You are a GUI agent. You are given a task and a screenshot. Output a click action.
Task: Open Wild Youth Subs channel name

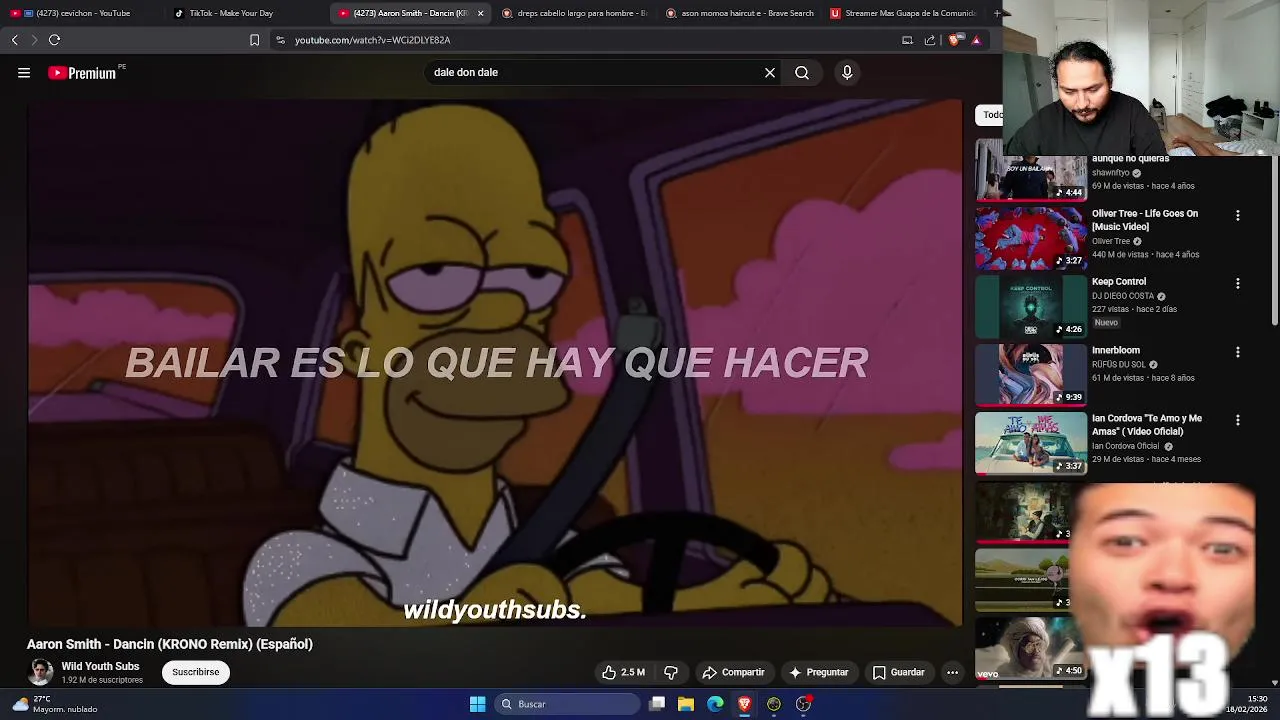100,666
